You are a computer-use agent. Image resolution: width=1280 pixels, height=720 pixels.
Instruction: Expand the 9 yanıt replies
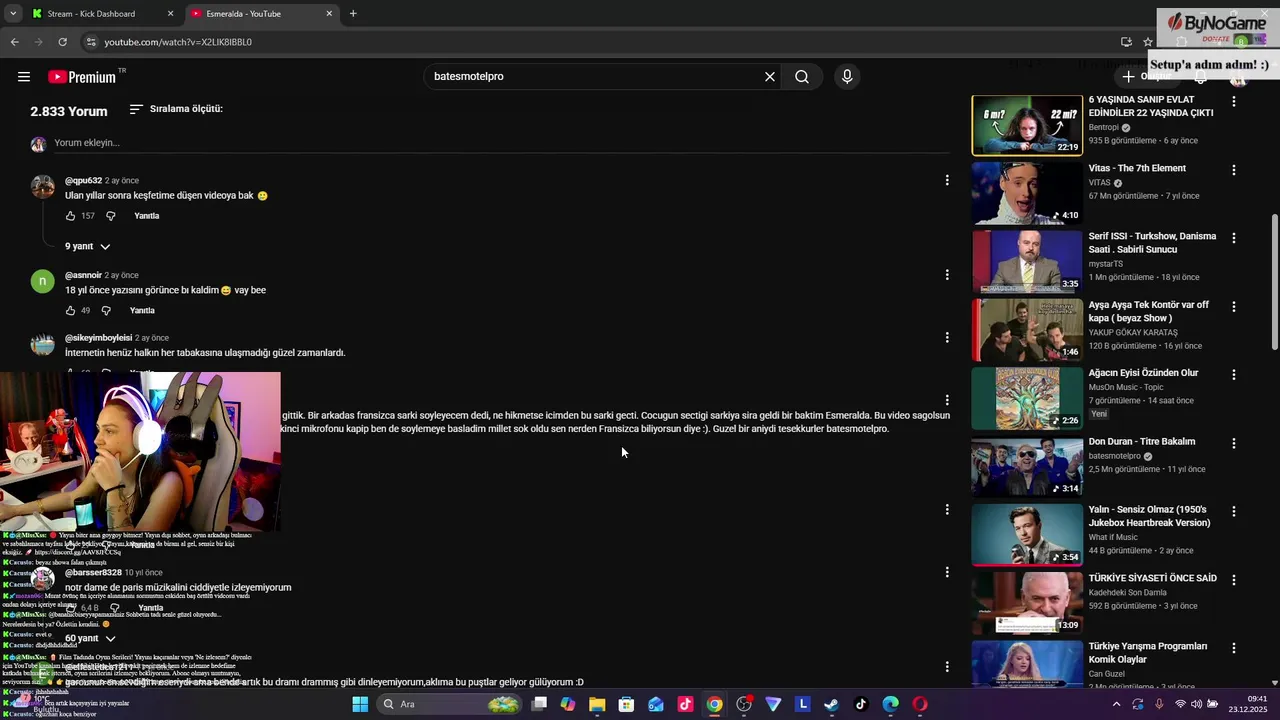(88, 246)
